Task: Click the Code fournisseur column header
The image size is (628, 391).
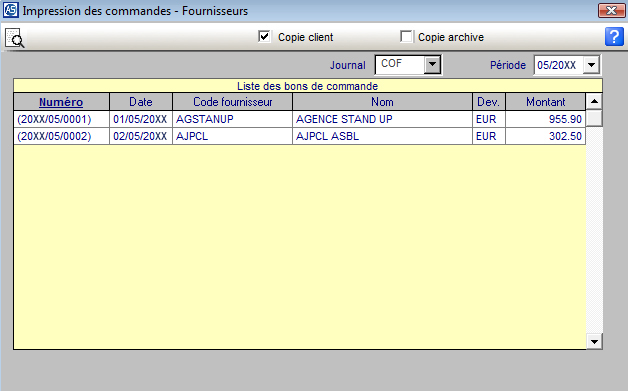Action: tap(233, 102)
